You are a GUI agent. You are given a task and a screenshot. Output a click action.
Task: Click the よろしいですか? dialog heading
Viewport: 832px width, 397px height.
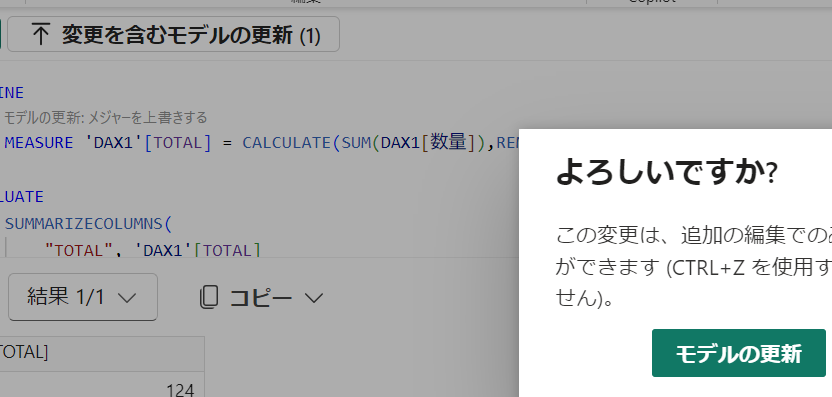coord(666,172)
